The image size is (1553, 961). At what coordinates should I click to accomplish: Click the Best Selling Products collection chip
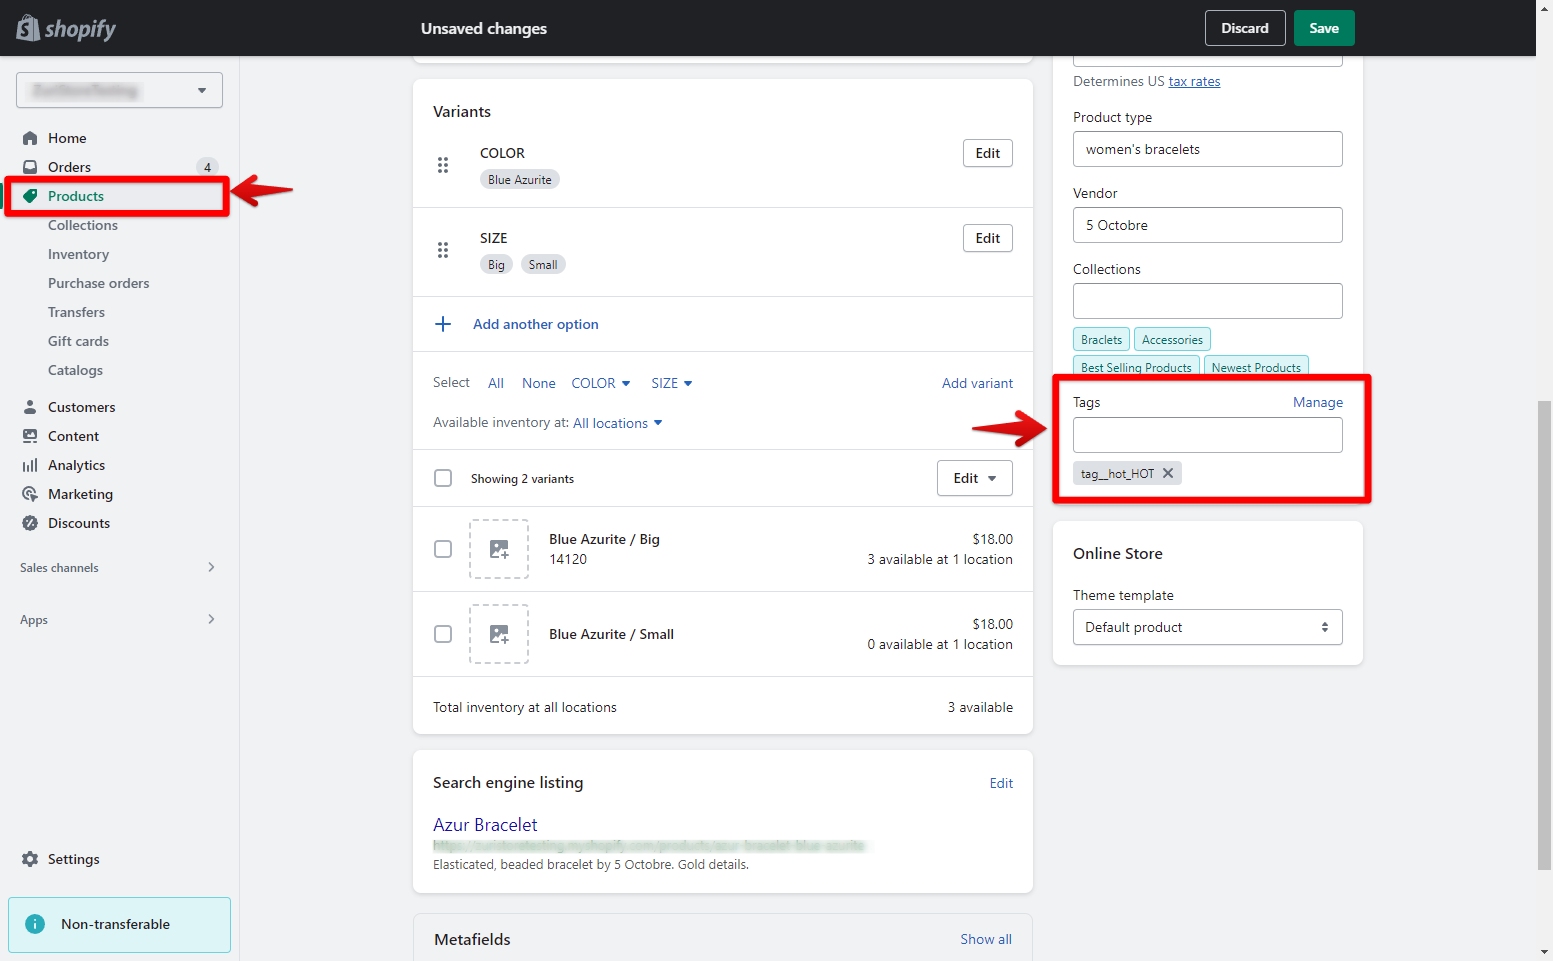point(1136,367)
